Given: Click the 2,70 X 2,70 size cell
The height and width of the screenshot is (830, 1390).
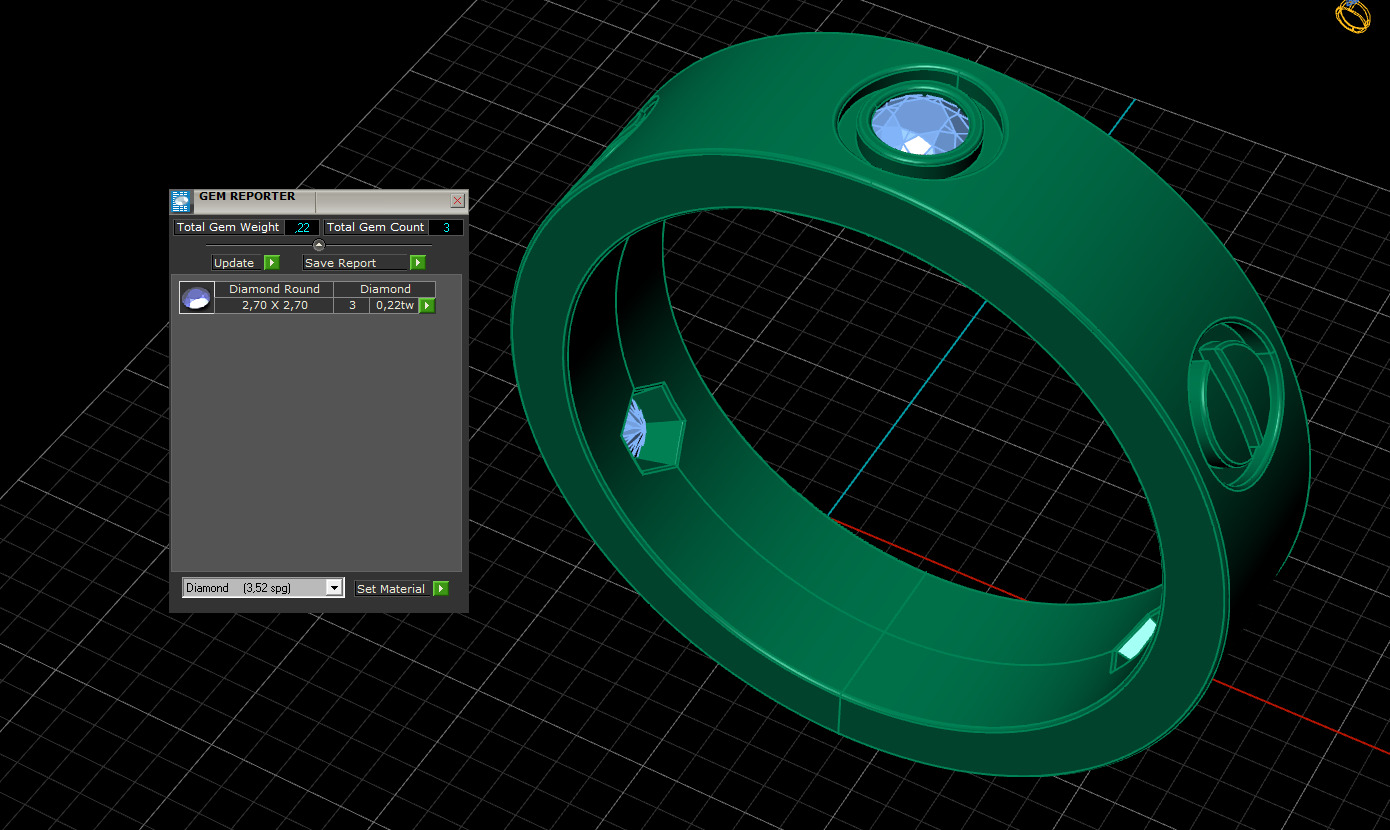Looking at the screenshot, I should click(x=274, y=306).
